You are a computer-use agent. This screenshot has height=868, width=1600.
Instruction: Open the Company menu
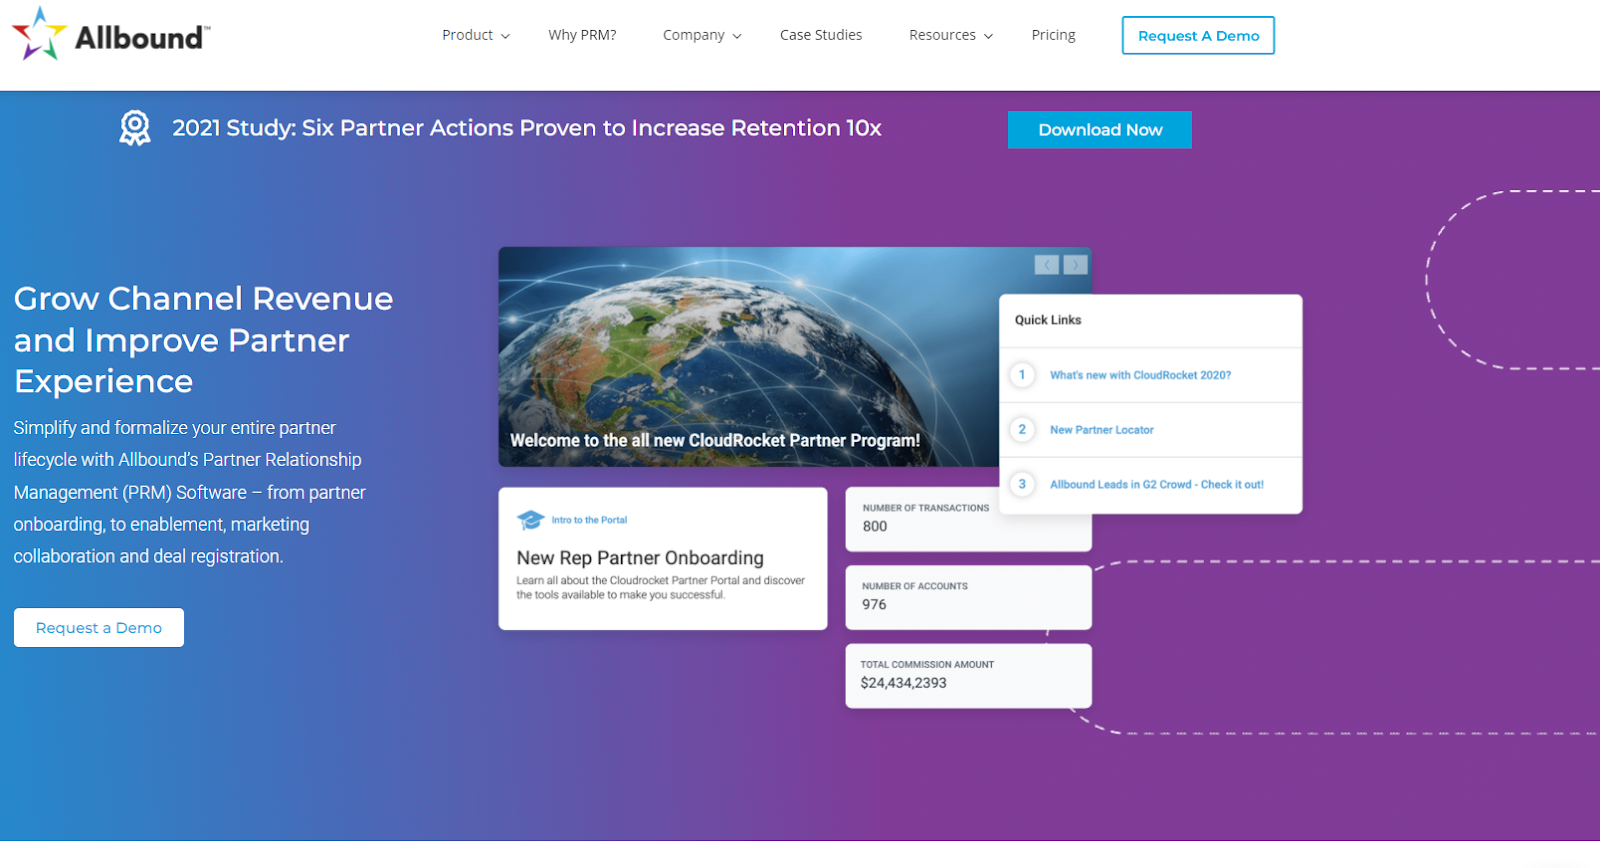pos(702,35)
